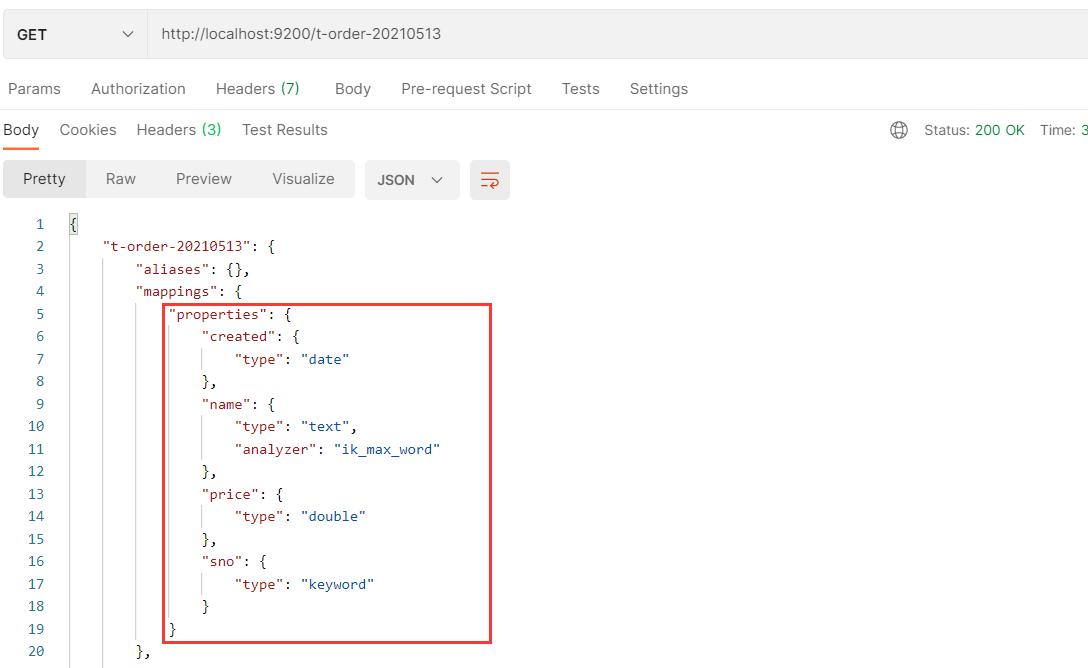Open the JSON format dropdown
Image resolution: width=1088 pixels, height=668 pixels.
(411, 180)
